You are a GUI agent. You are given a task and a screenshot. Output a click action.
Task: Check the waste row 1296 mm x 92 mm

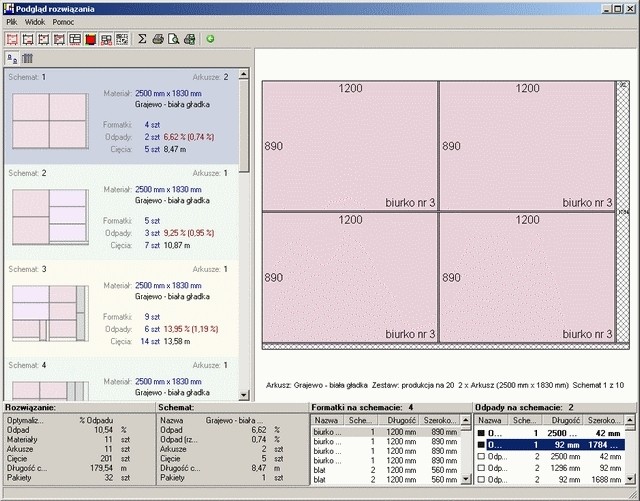[481, 468]
